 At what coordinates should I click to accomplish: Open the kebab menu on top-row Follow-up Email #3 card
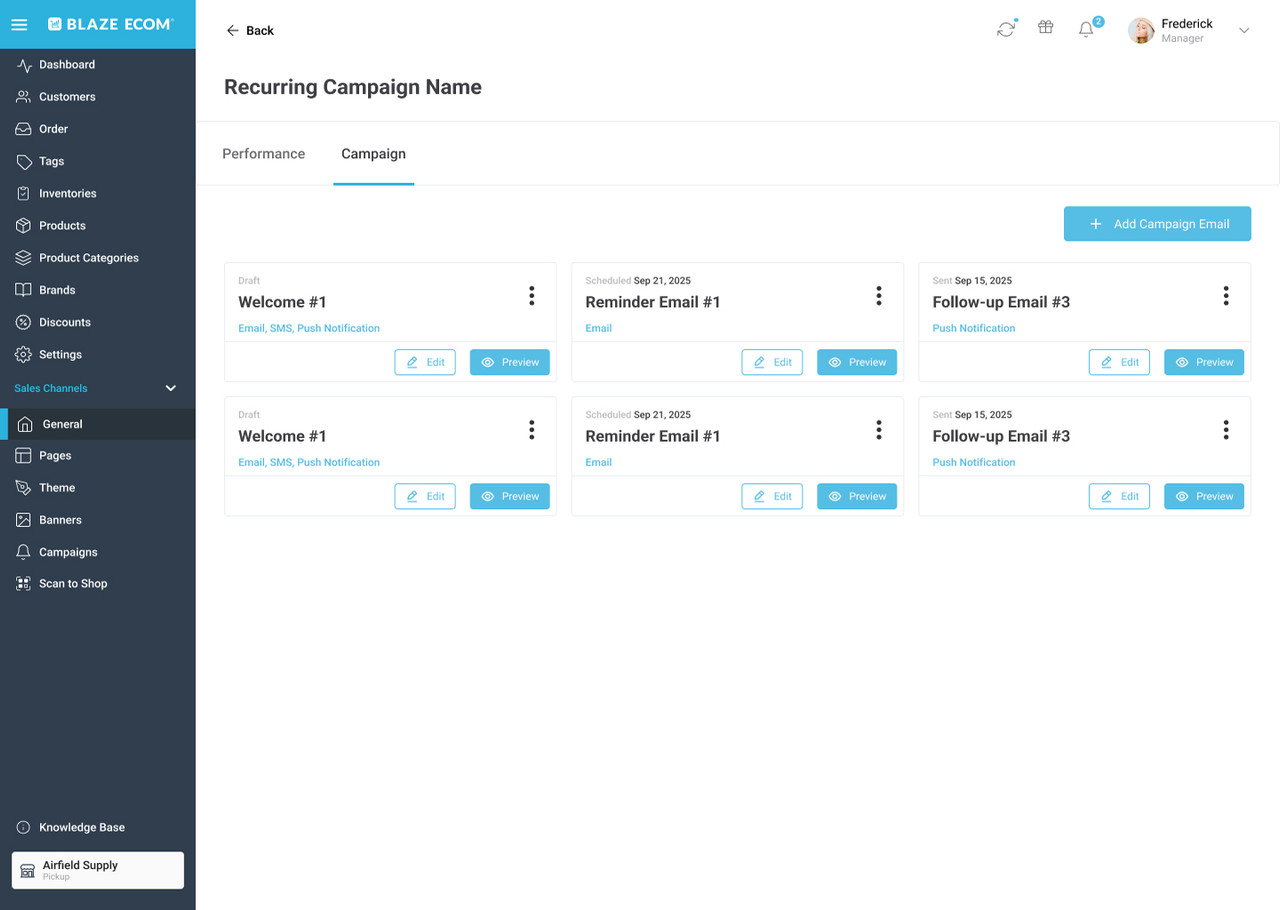point(1225,295)
